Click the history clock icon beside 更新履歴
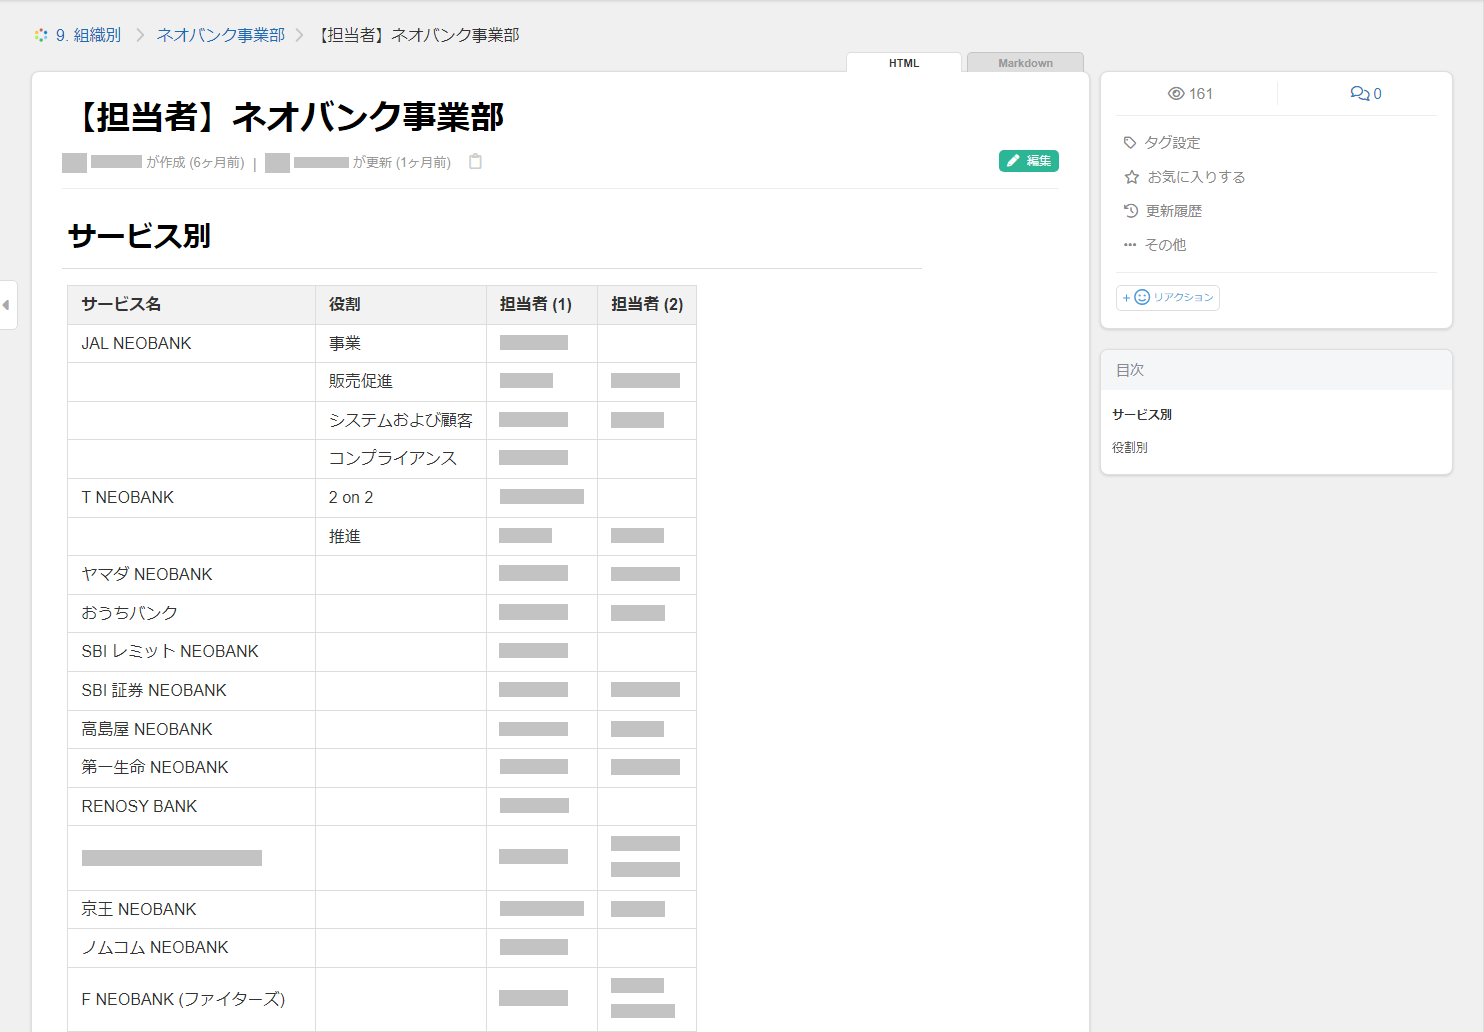The height and width of the screenshot is (1032, 1484). (1131, 211)
